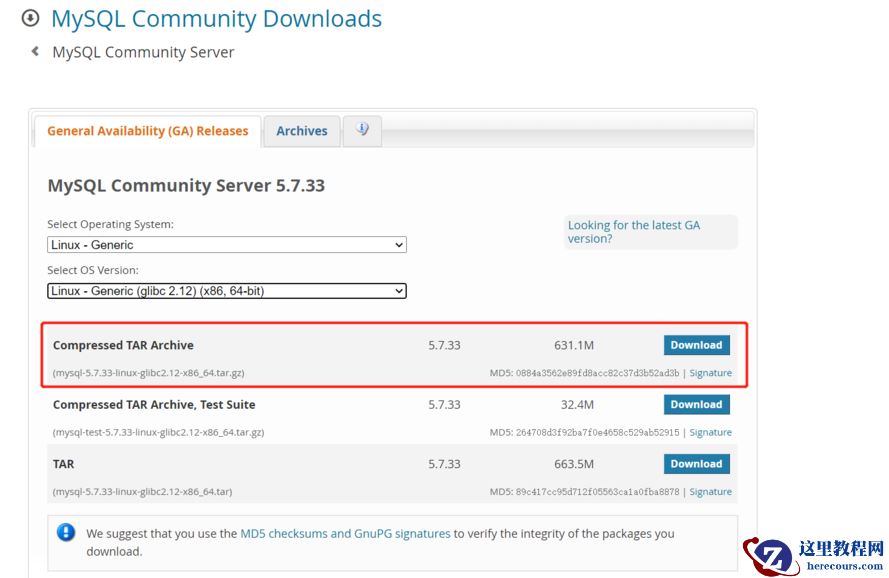Select the General Availability (GA) Releases tab
Image resolution: width=889 pixels, height=578 pixels.
pyautogui.click(x=146, y=130)
